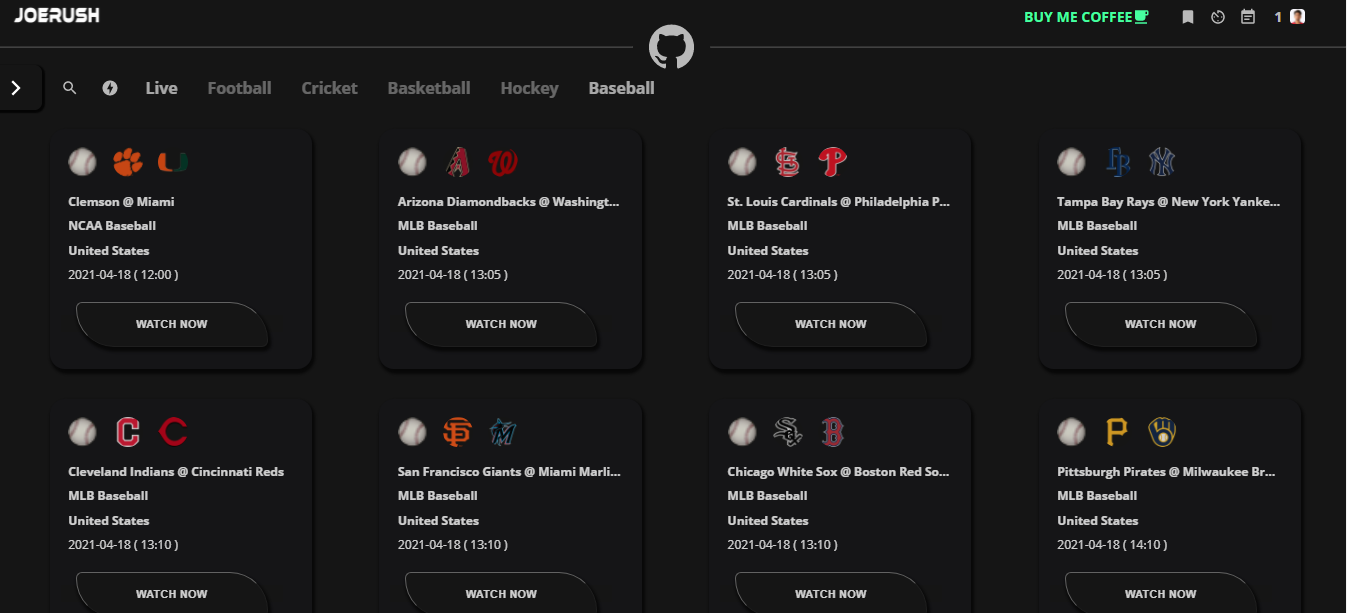
Task: Watch Now for Pittsburgh Pirates game
Action: (1160, 594)
